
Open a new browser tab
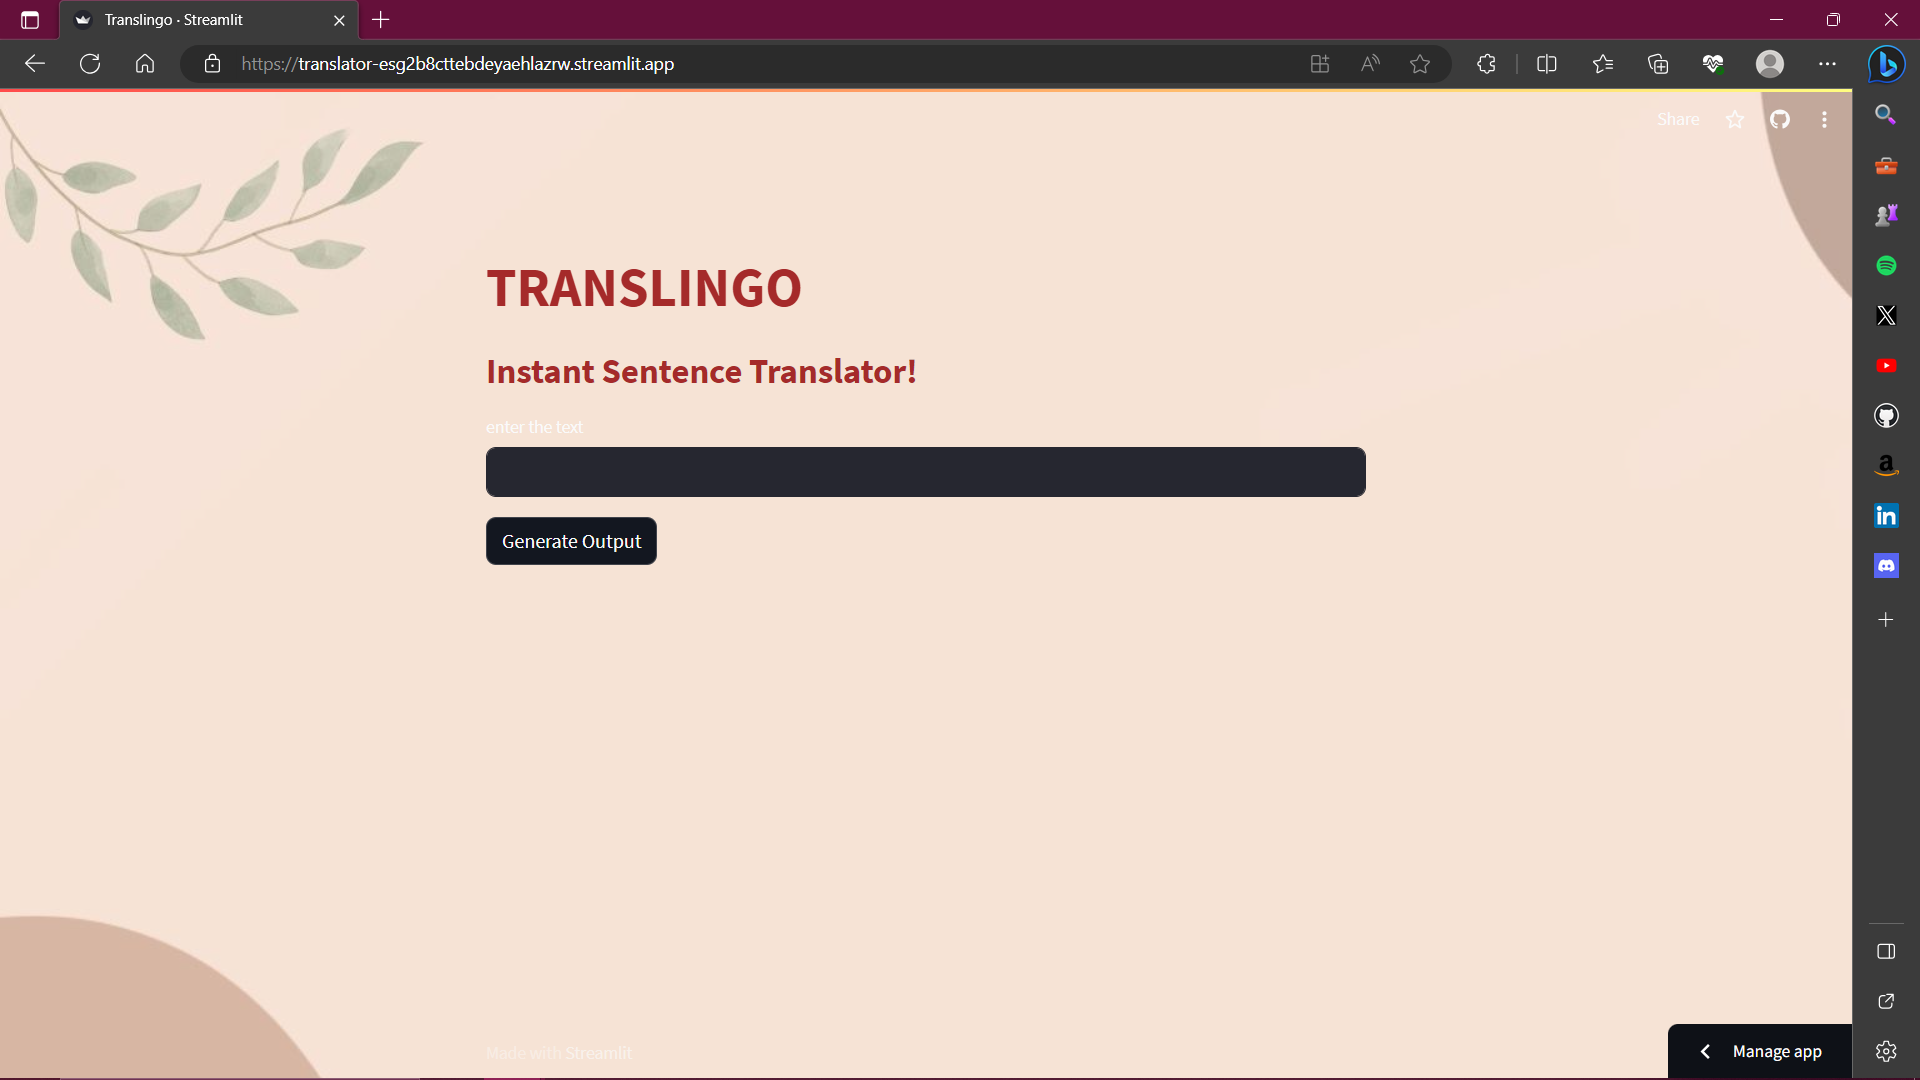(380, 19)
